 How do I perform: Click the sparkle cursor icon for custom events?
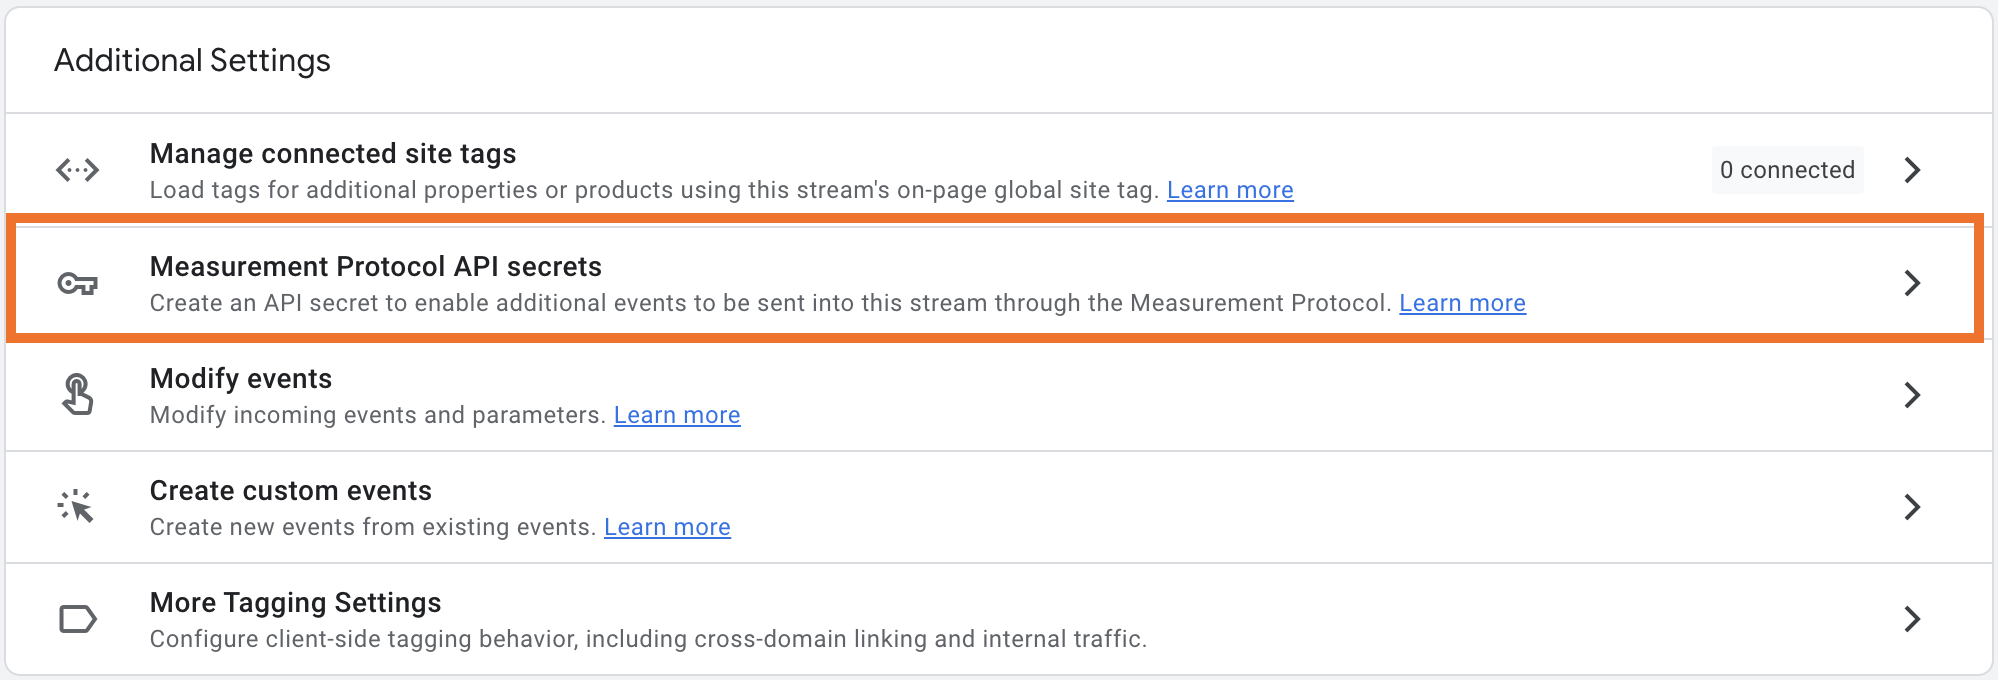[76, 506]
